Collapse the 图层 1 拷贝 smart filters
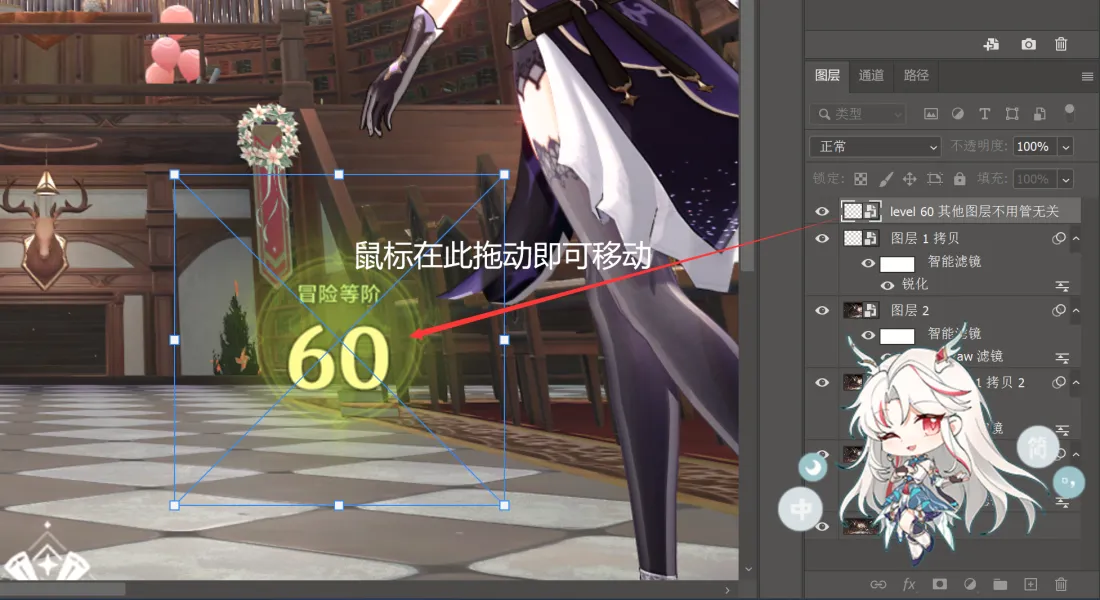1100x600 pixels. [x=1076, y=238]
